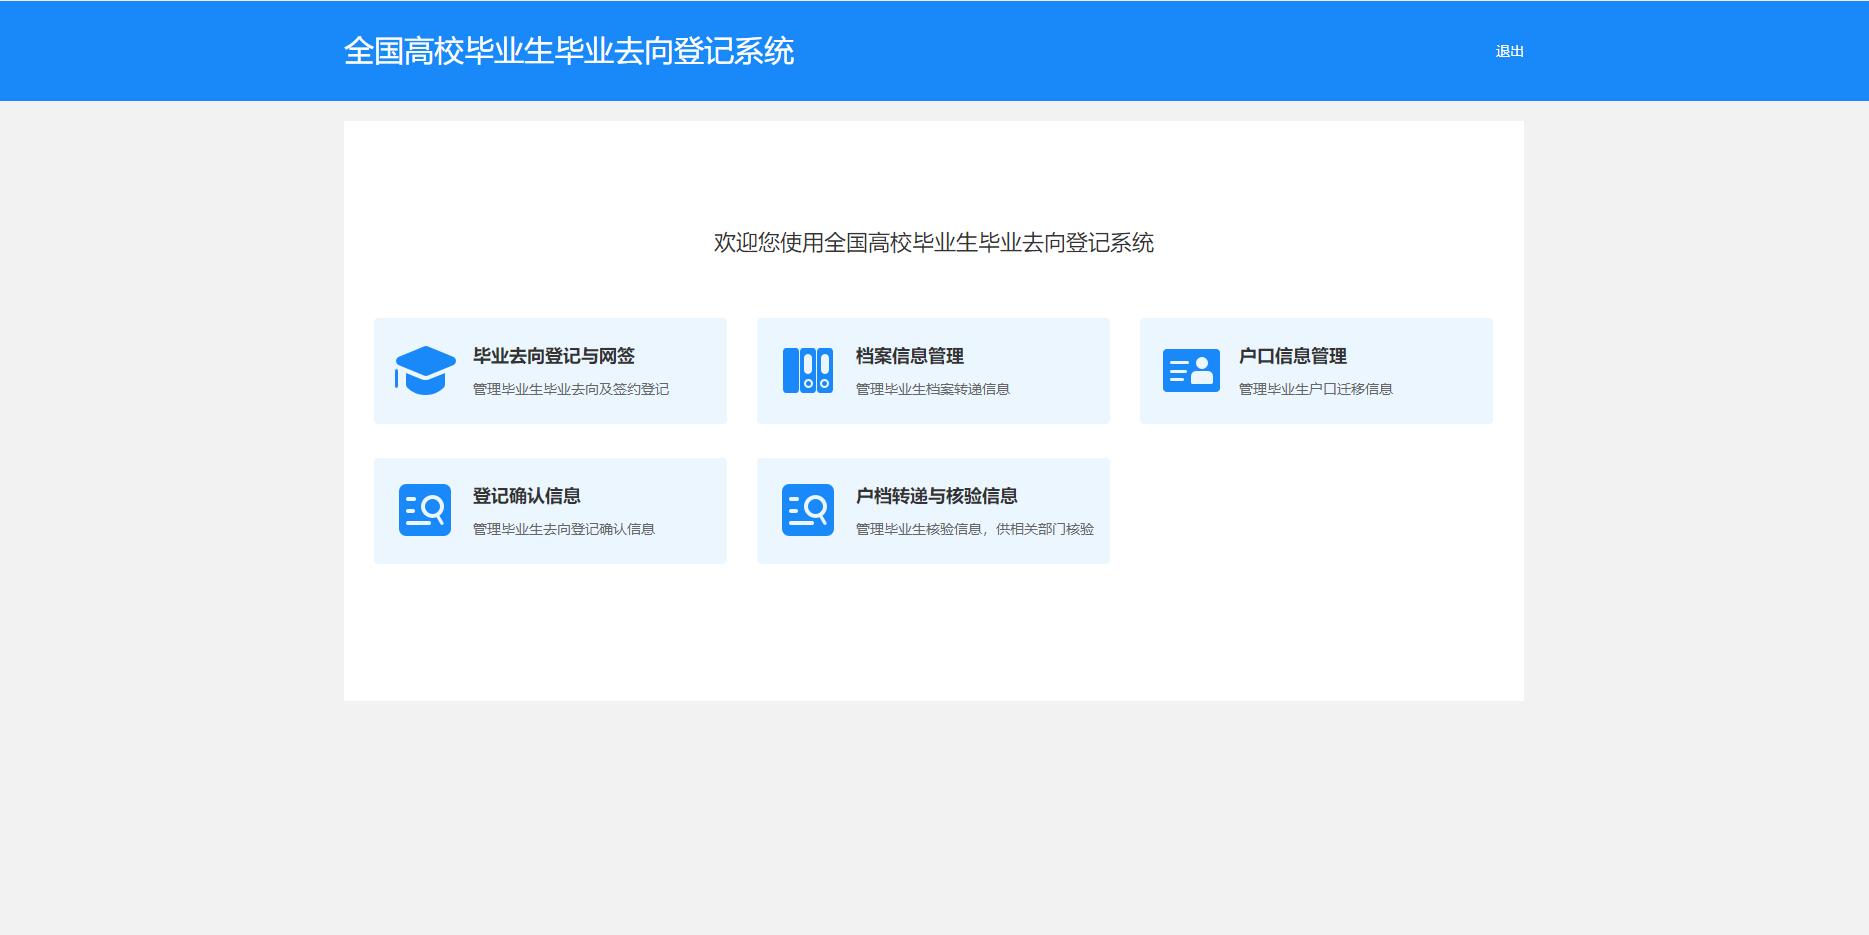This screenshot has height=935, width=1869.
Task: Select the 户口信息管理 title
Action: pos(1292,356)
